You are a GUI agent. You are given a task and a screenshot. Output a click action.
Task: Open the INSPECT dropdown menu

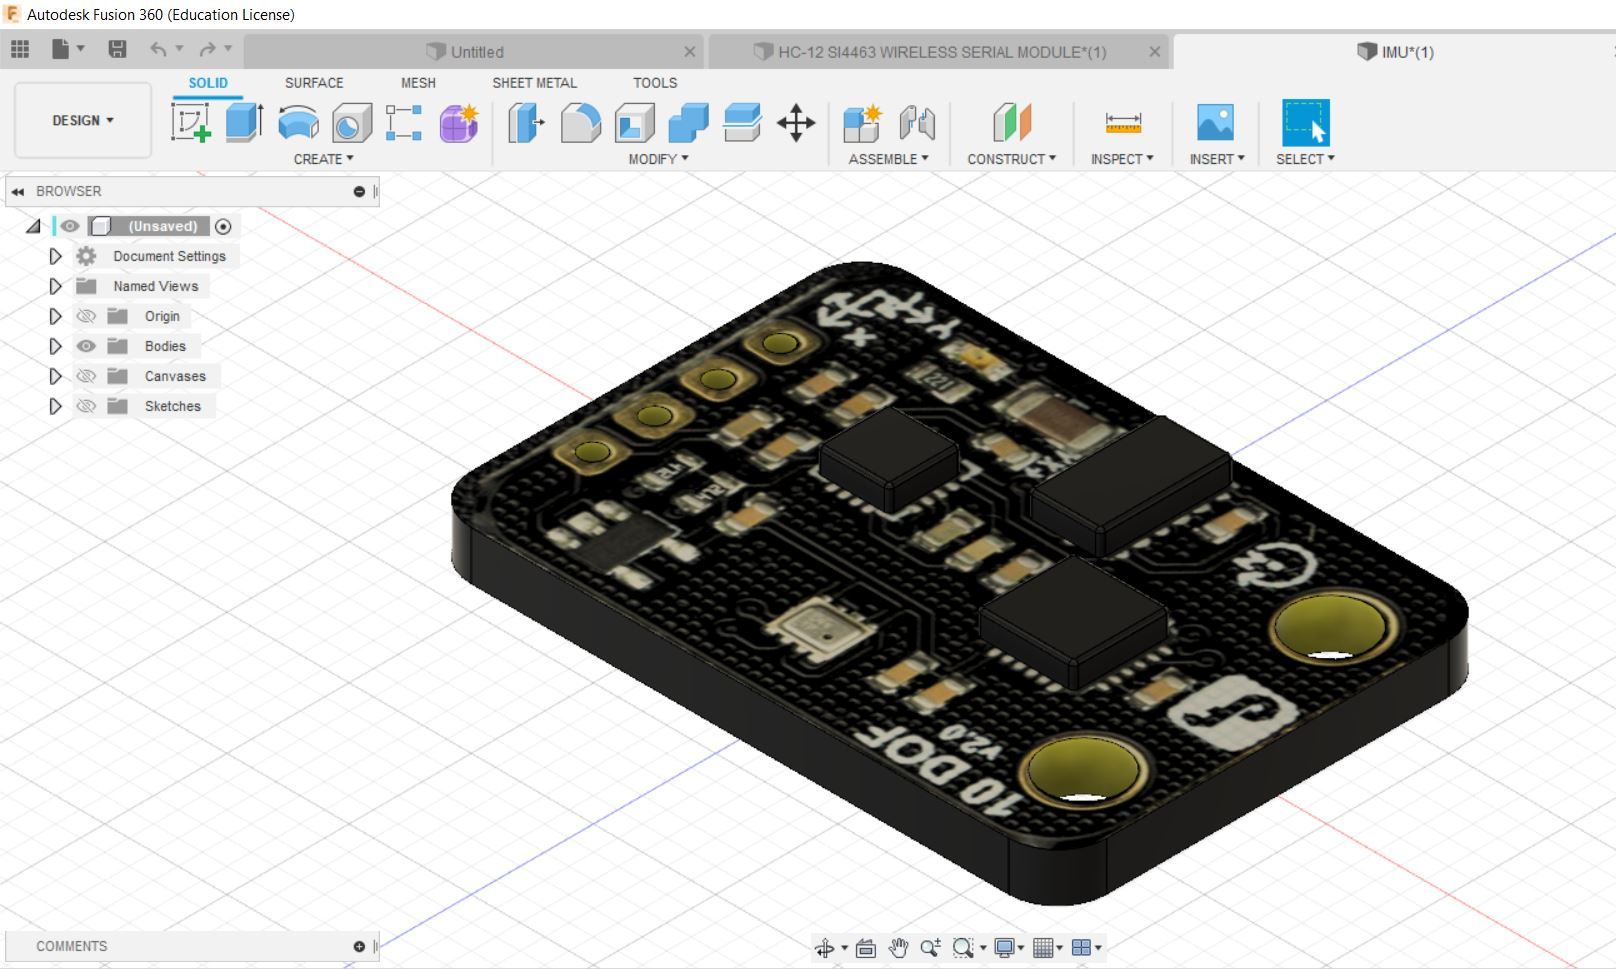pos(1122,159)
